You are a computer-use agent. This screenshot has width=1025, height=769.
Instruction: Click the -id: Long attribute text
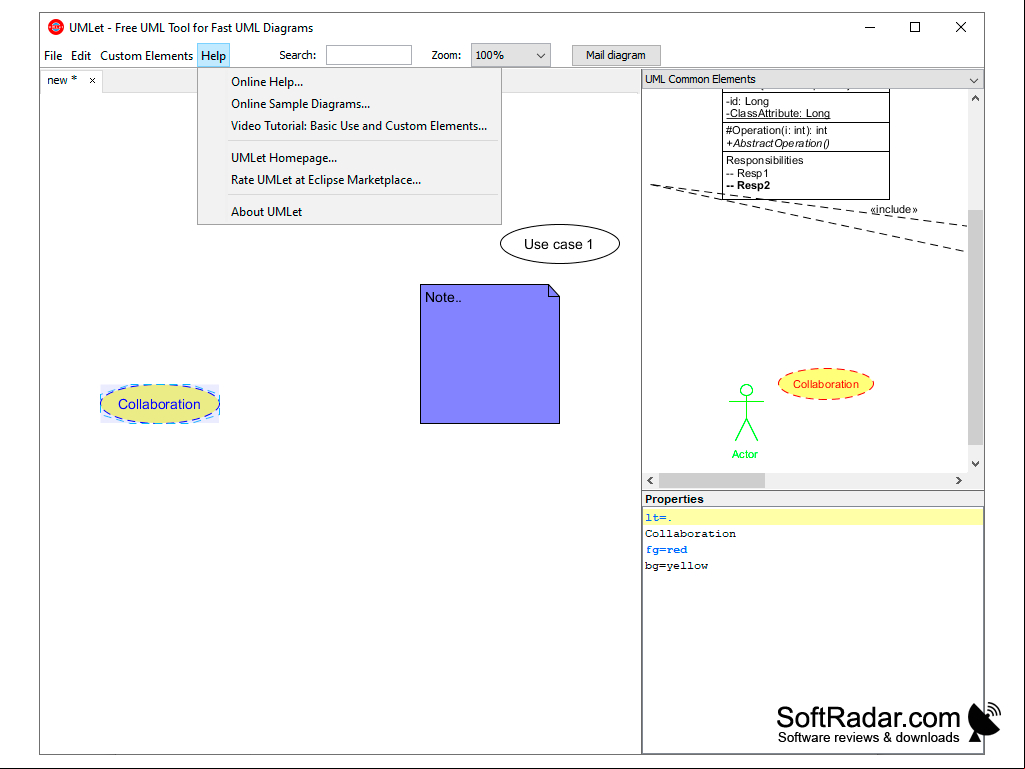[x=747, y=101]
